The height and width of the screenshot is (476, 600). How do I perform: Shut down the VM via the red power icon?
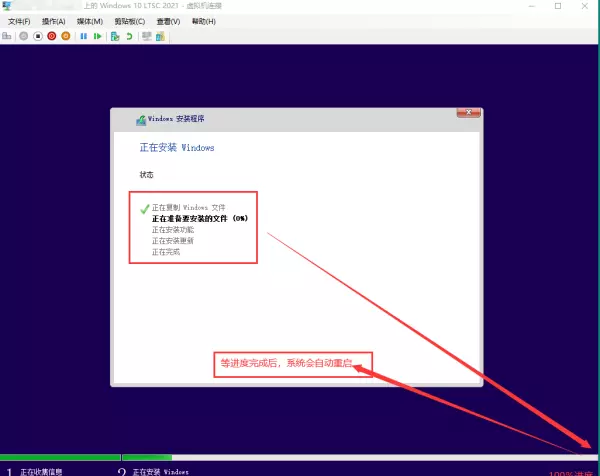pyautogui.click(x=52, y=36)
